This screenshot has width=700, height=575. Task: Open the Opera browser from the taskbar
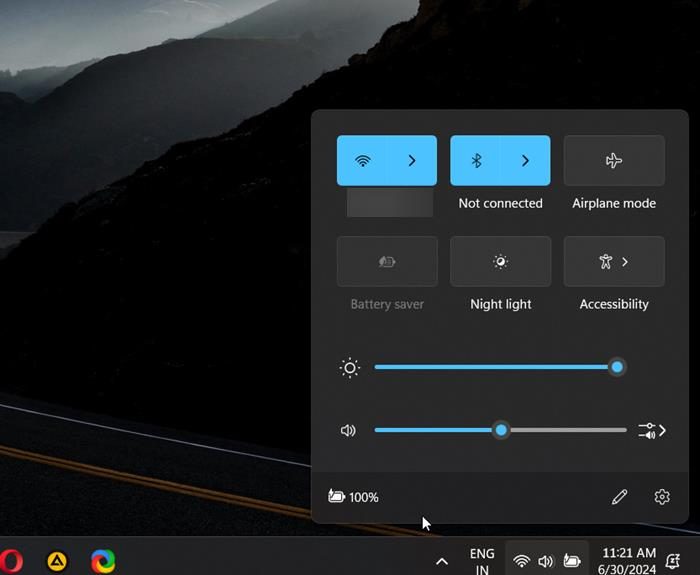tap(10, 561)
